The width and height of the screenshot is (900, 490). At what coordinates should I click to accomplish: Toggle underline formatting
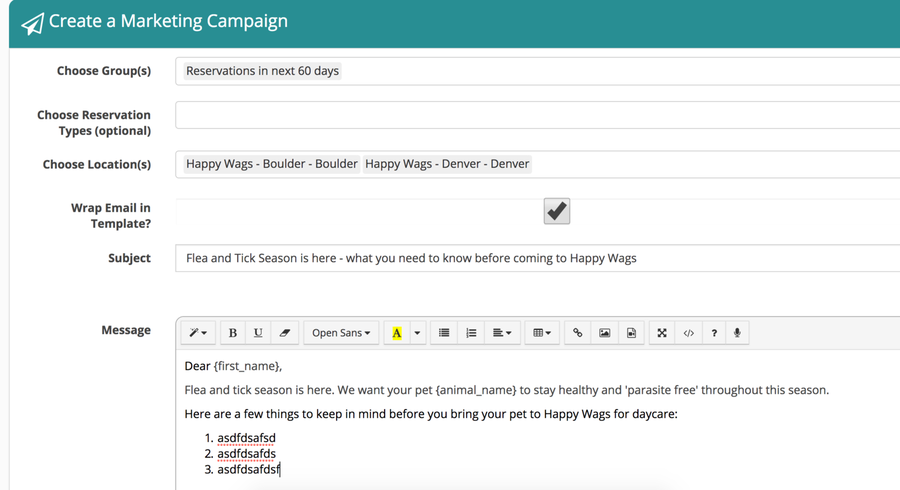click(258, 333)
